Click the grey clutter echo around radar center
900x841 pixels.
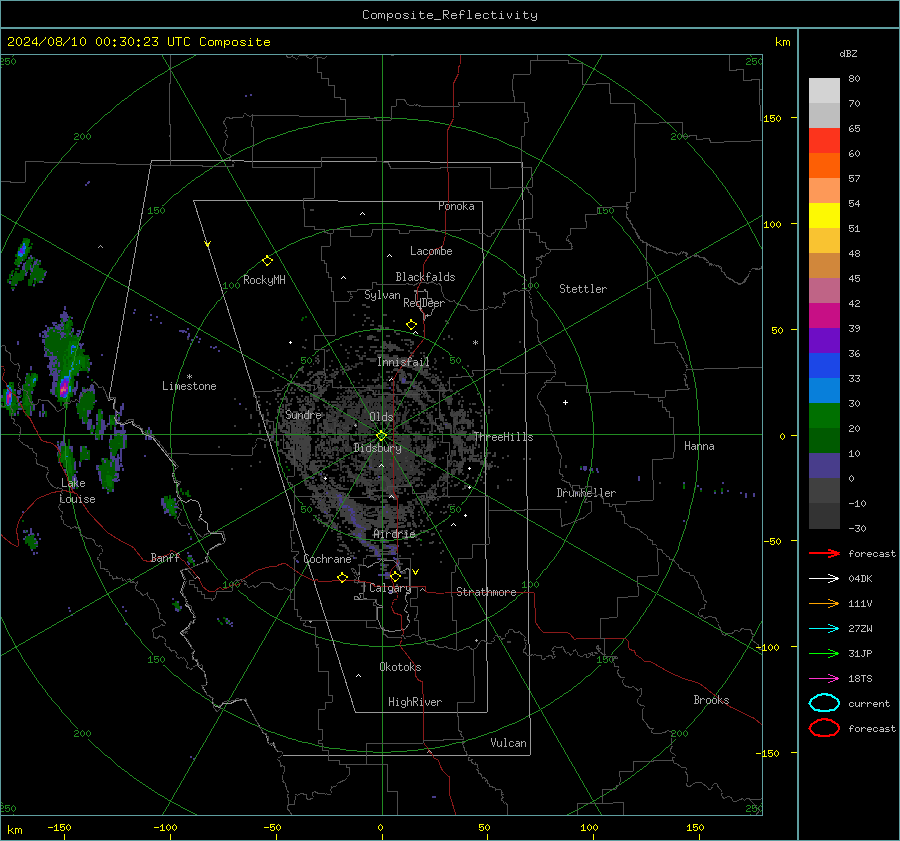[381, 435]
